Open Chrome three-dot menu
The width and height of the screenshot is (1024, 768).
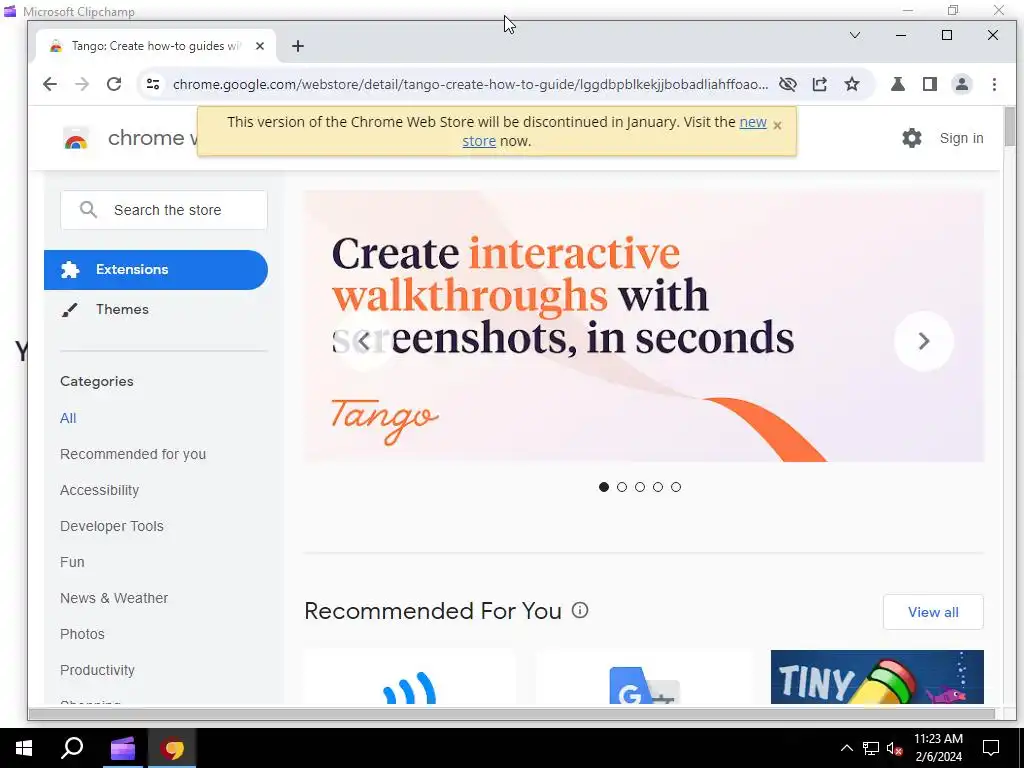(994, 84)
